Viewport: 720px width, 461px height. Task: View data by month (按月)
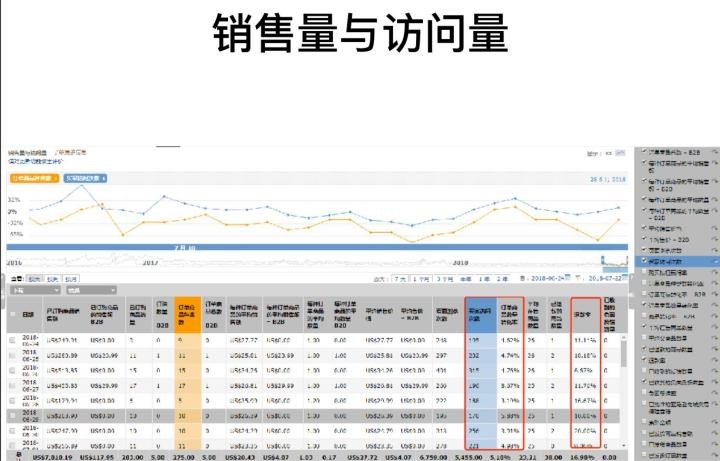coord(71,279)
